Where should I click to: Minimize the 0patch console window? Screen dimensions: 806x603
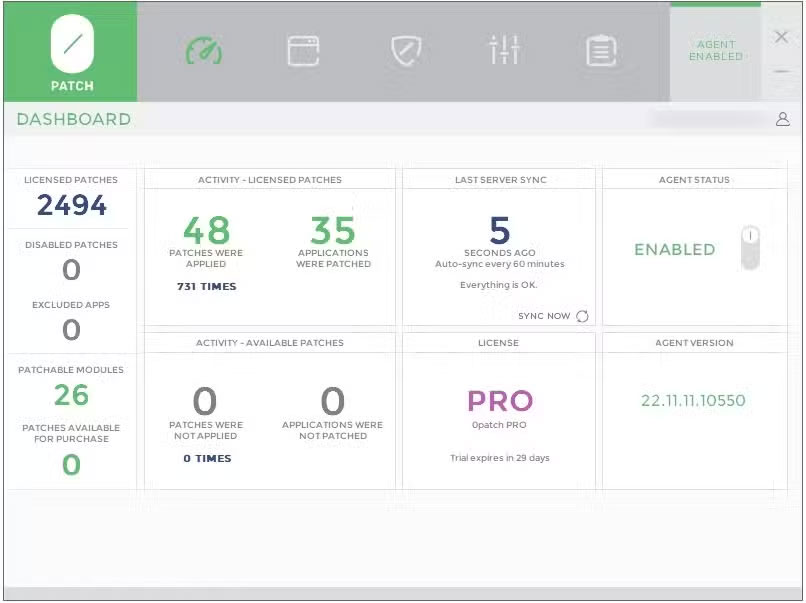tap(781, 71)
